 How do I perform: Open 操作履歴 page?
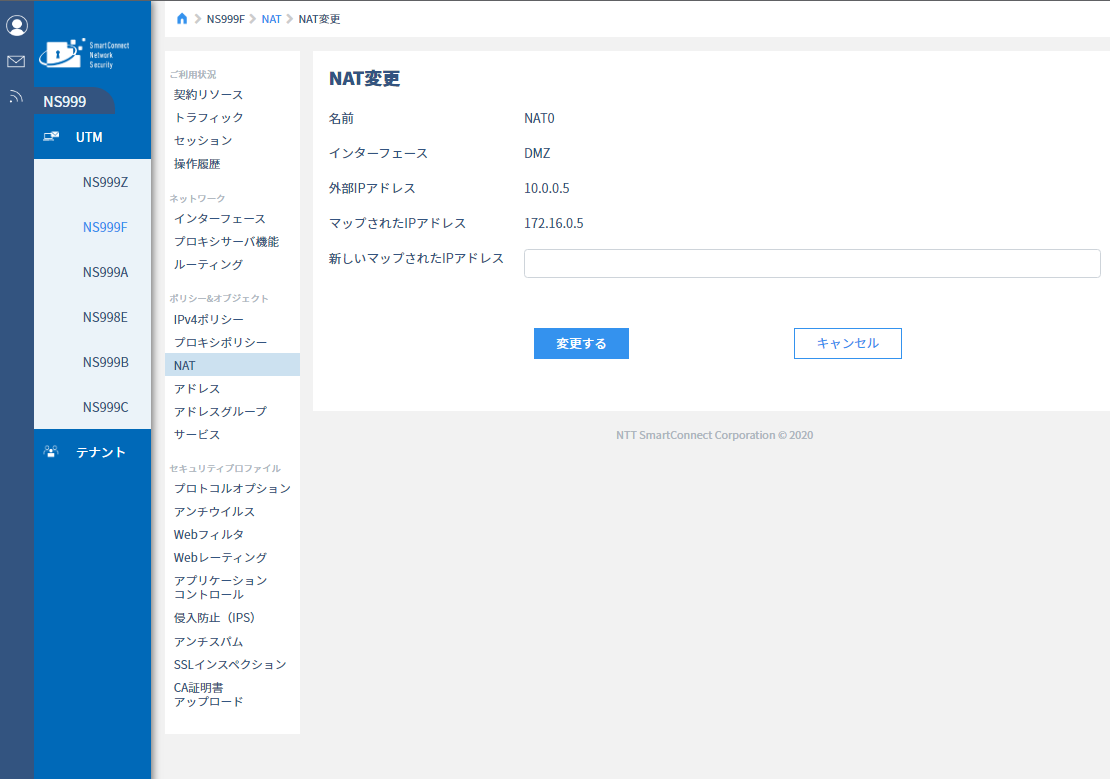[x=197, y=164]
